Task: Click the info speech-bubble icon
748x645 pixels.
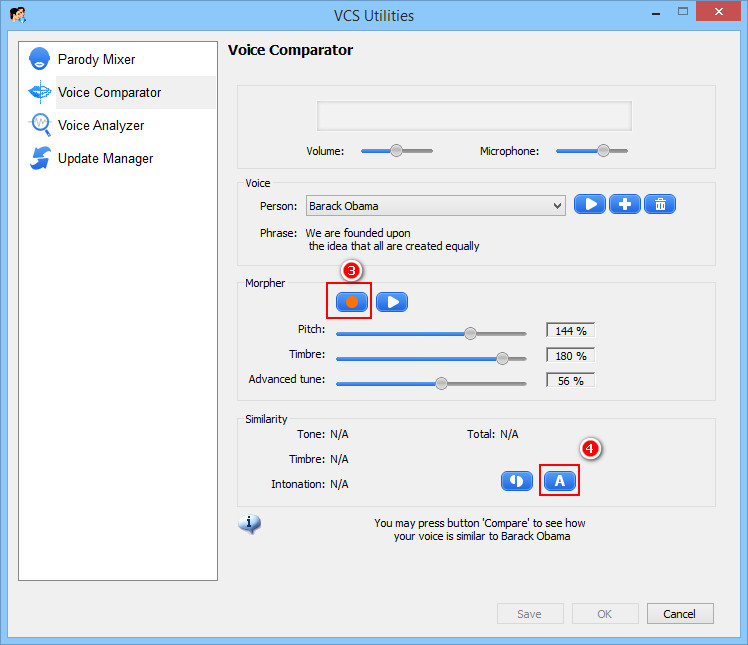Action: click(x=249, y=524)
